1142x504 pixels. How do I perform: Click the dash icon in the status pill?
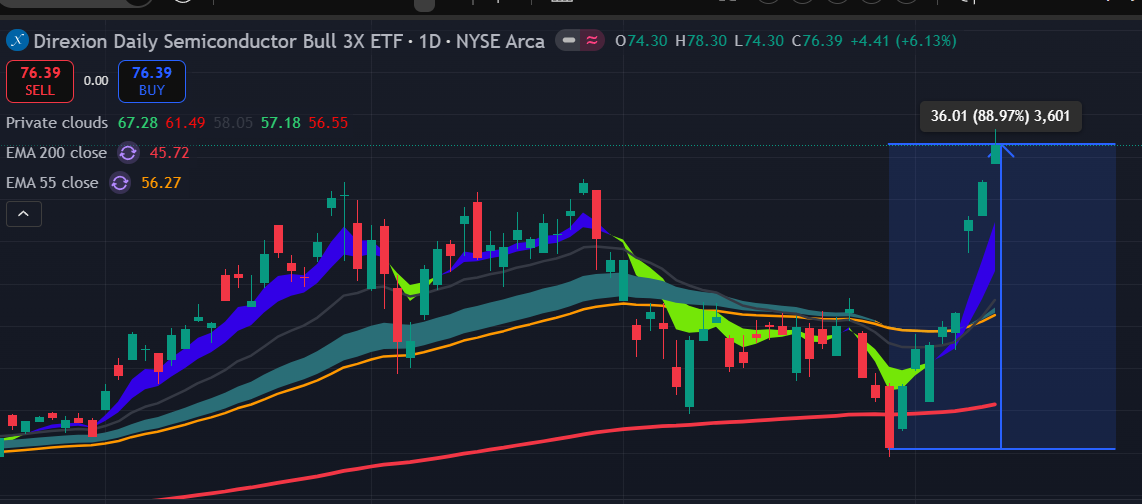coord(570,41)
